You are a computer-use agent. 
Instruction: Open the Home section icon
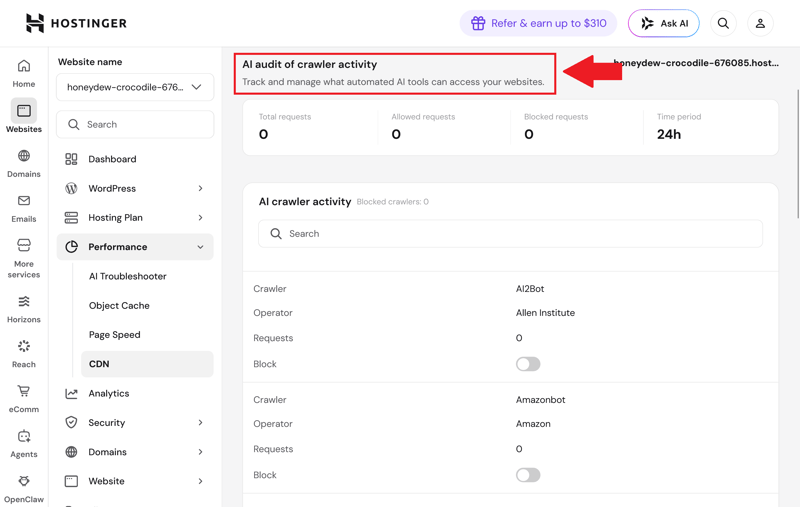point(23,66)
